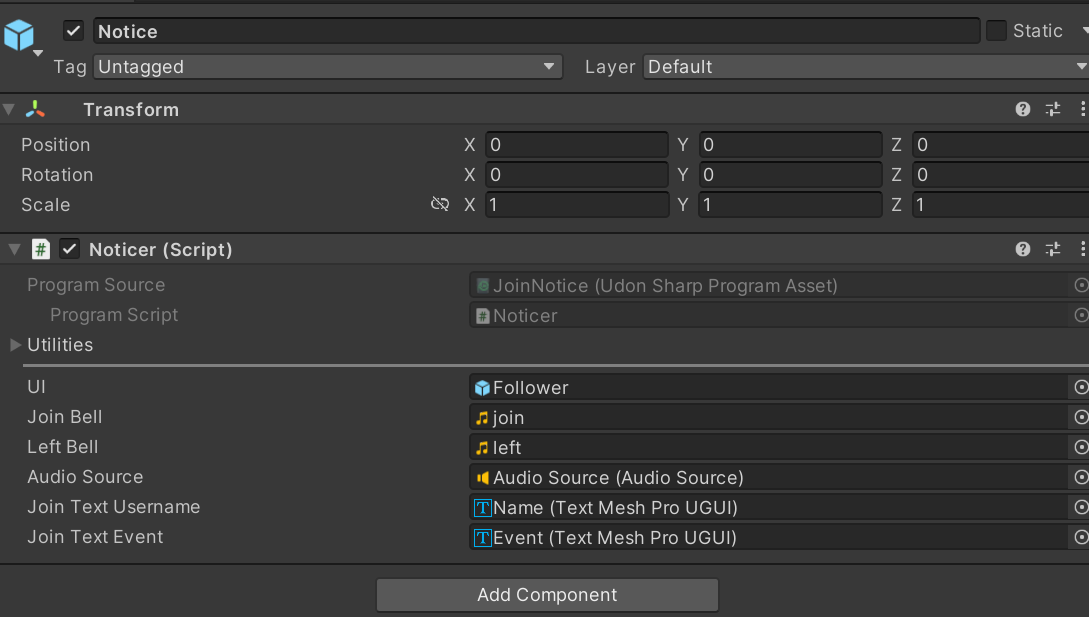
Task: Open Transform preset settings icon
Action: pyautogui.click(x=1052, y=110)
